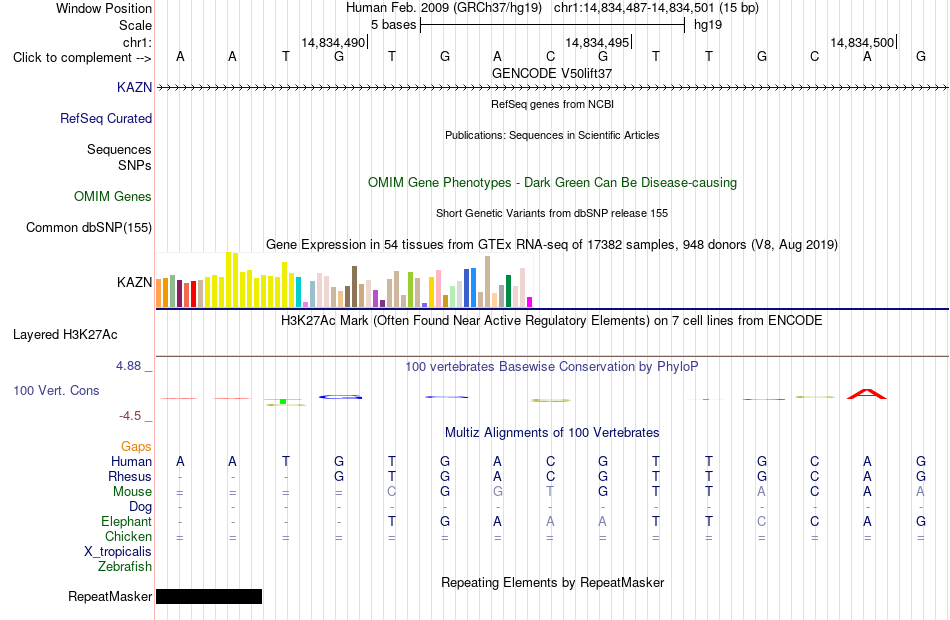Screen dimensions: 950x620
Task: Click the -4.5 PhyloP lower scale value
Action: pos(130,416)
